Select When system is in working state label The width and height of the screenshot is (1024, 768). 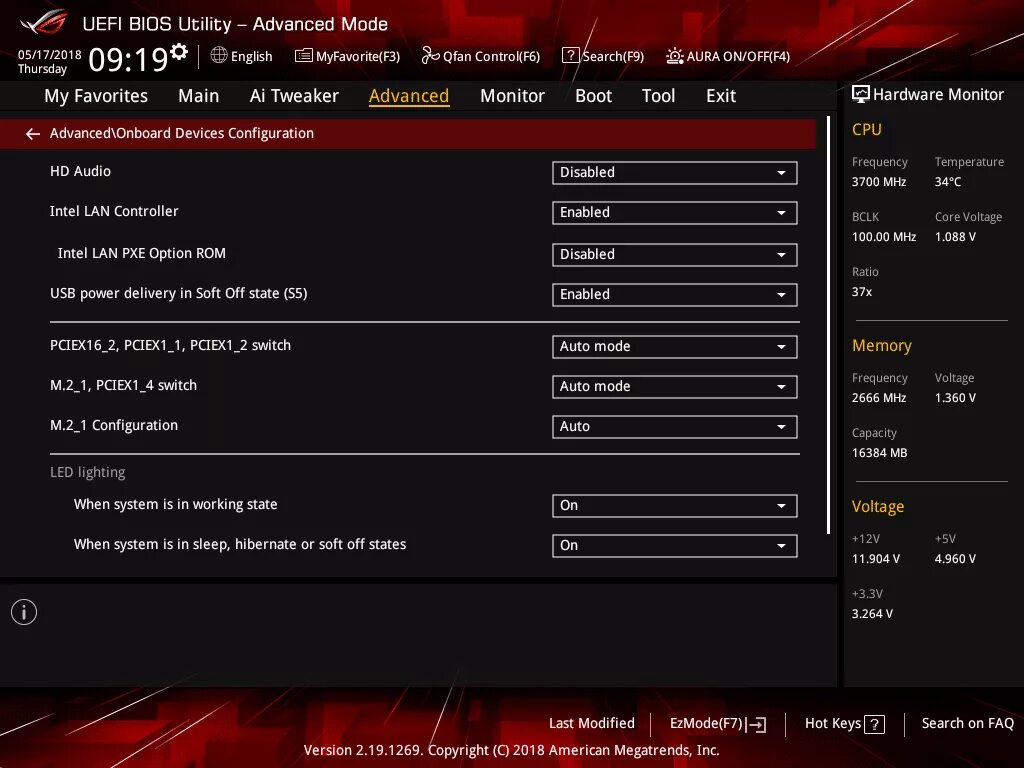tap(176, 504)
